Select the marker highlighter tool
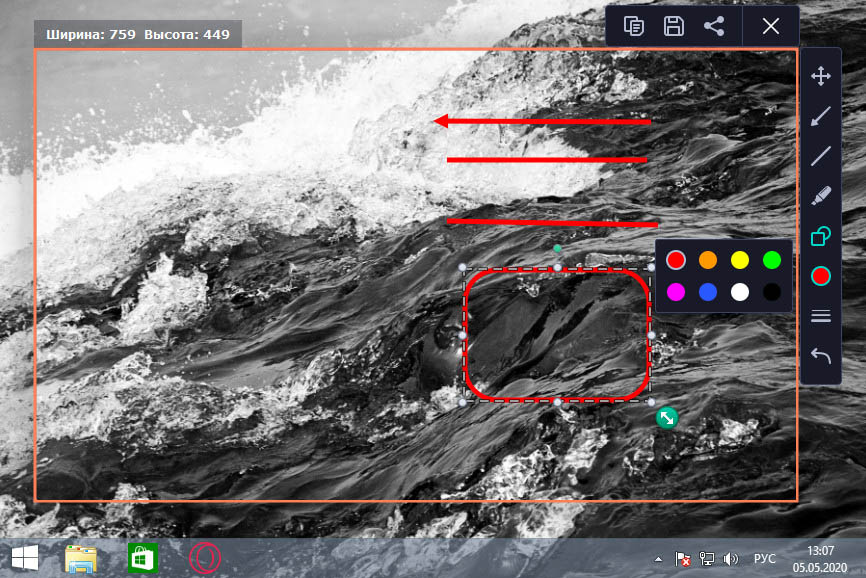The height and width of the screenshot is (578, 866). point(821,196)
